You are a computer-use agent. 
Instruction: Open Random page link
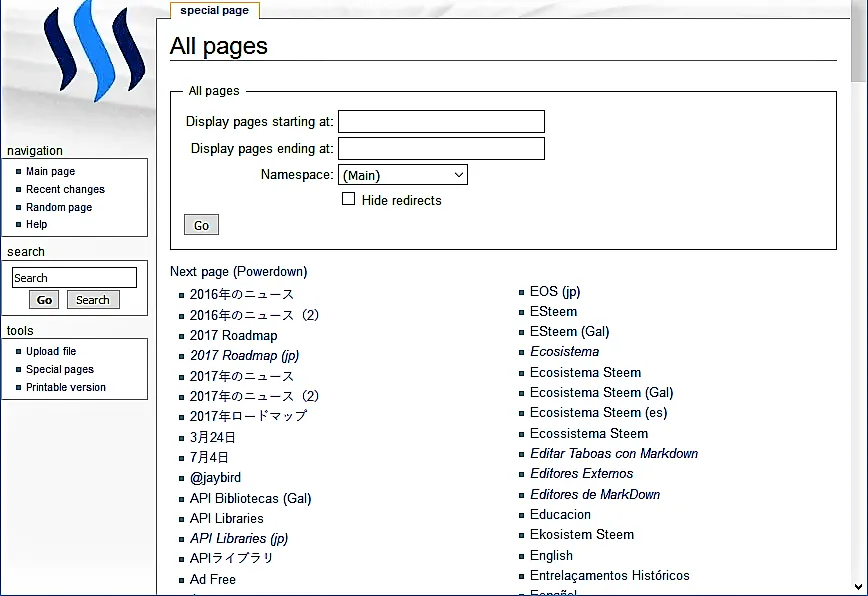pyautogui.click(x=59, y=207)
